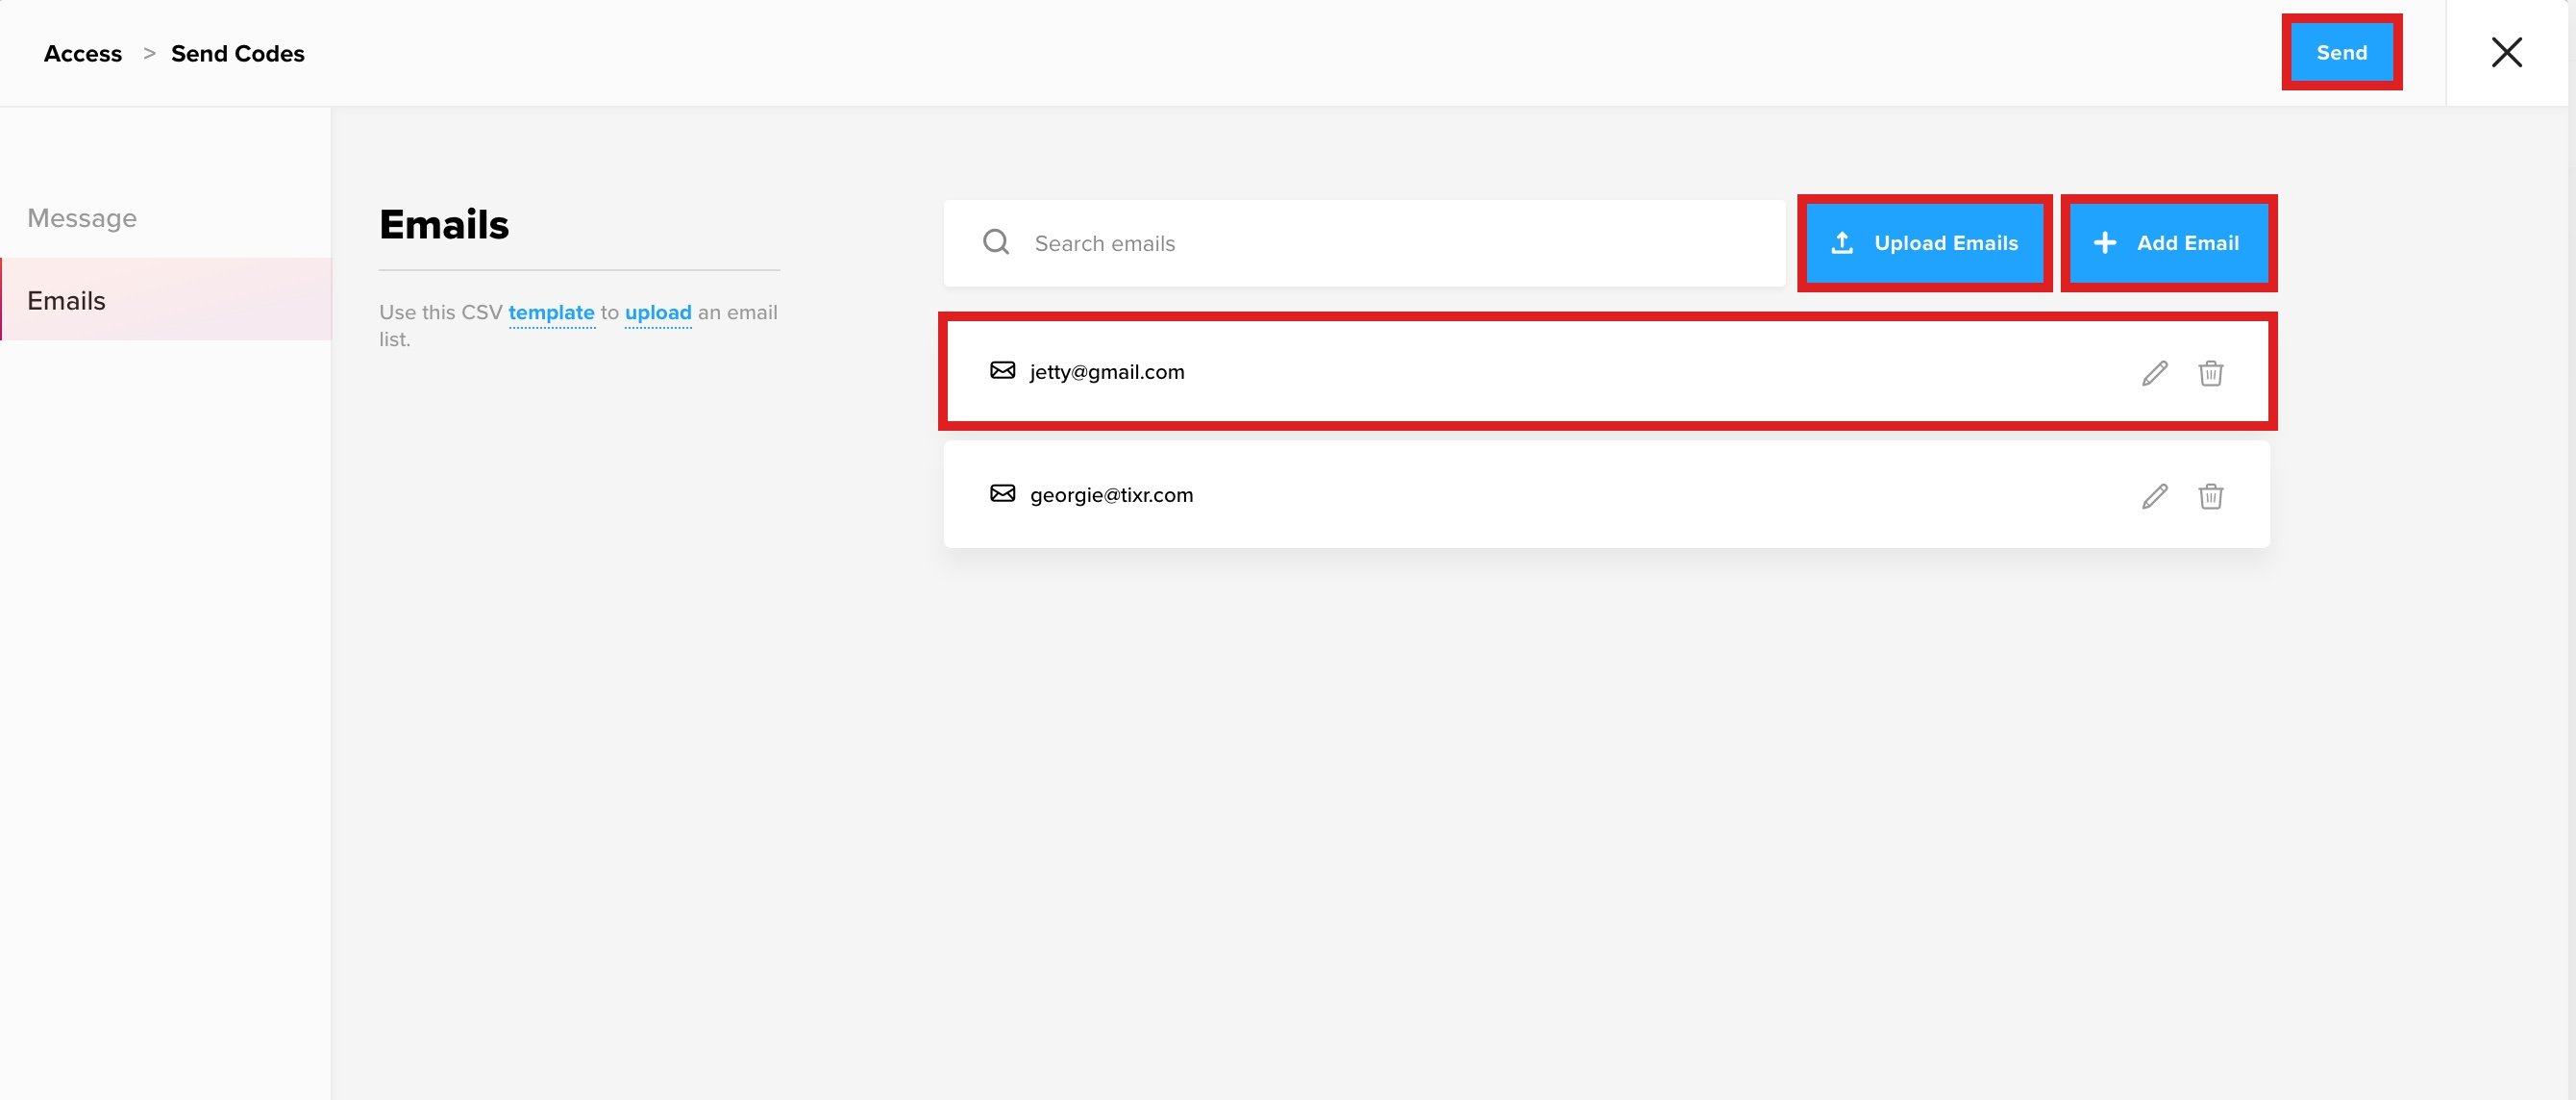This screenshot has width=2576, height=1100.
Task: Go back to Access breadcrumb
Action: (83, 54)
